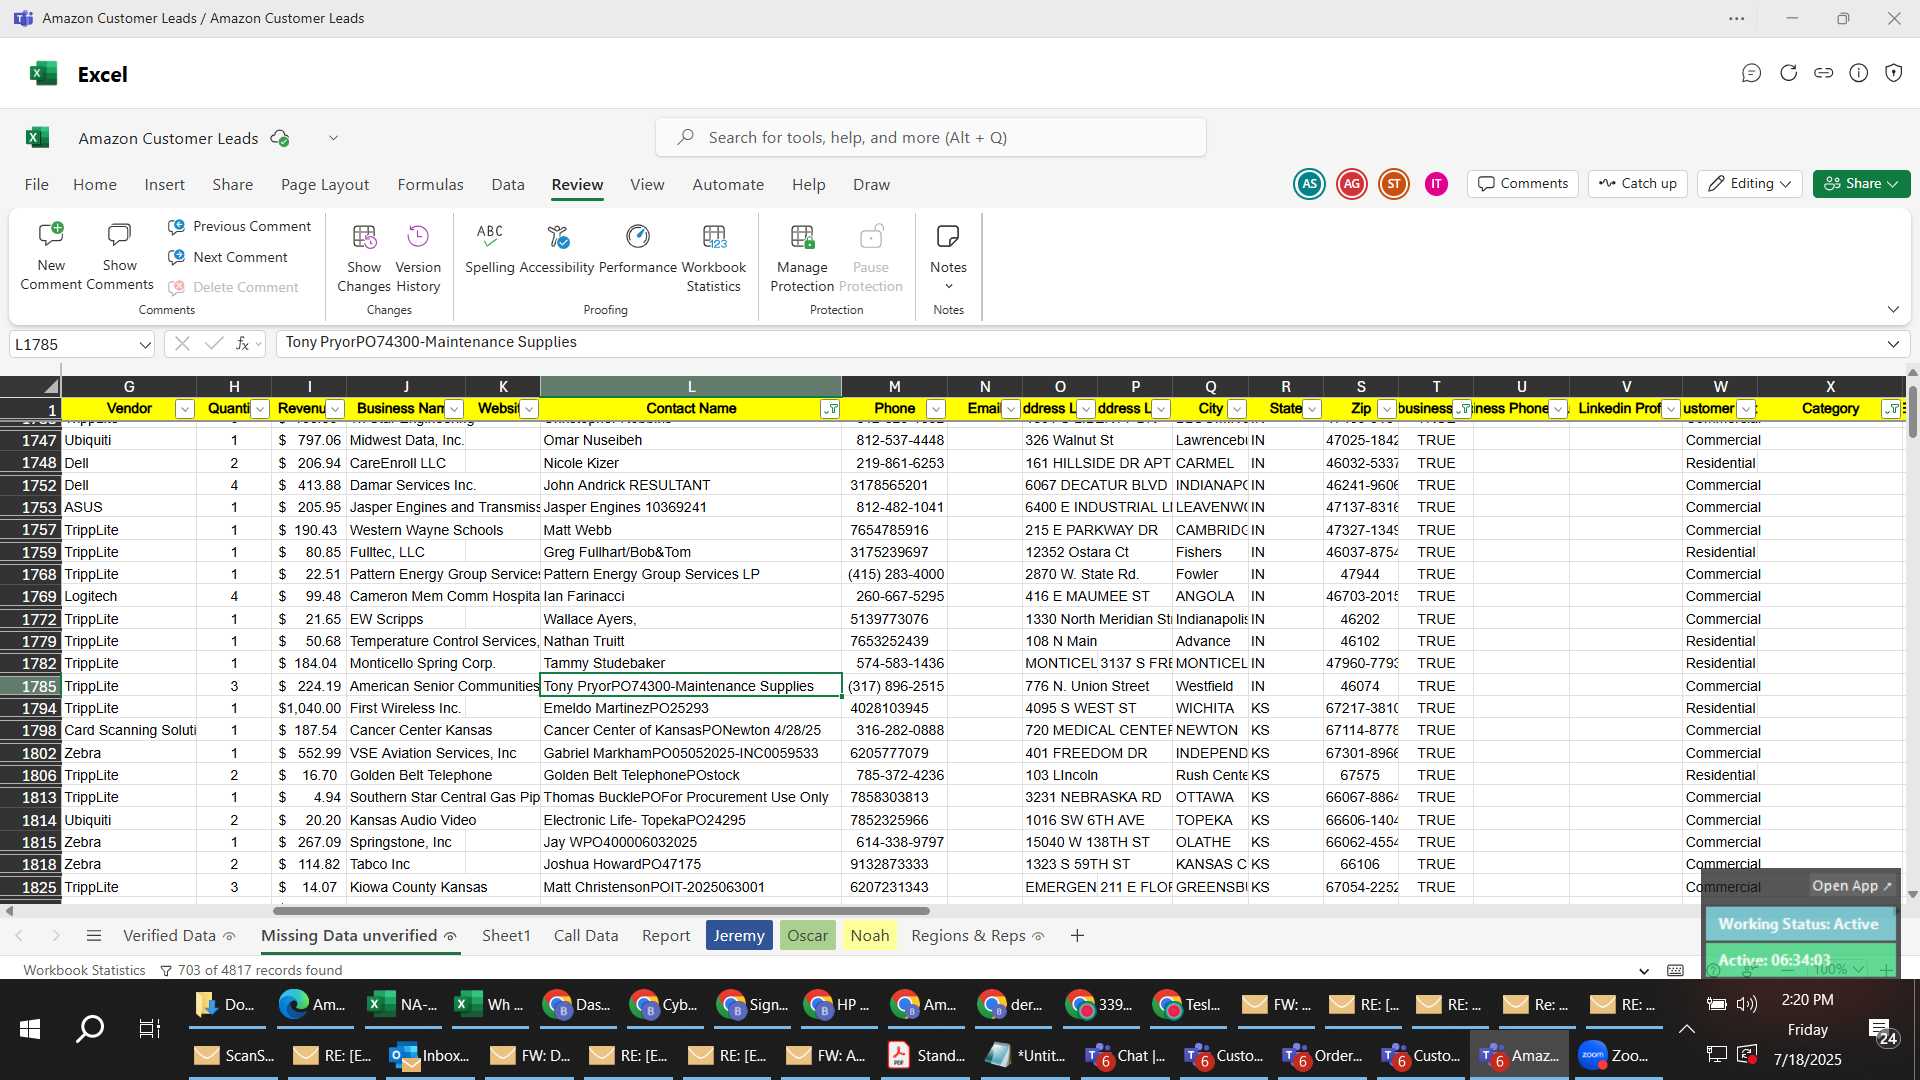Viewport: 1920px width, 1080px height.
Task: Open Manage Protection
Action: (x=802, y=257)
